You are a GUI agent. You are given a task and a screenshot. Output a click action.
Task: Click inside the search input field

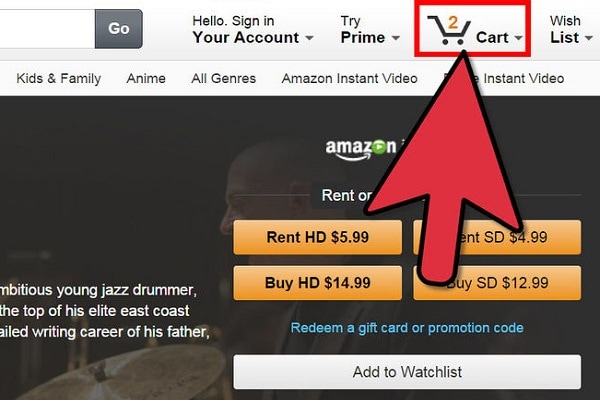point(47,29)
